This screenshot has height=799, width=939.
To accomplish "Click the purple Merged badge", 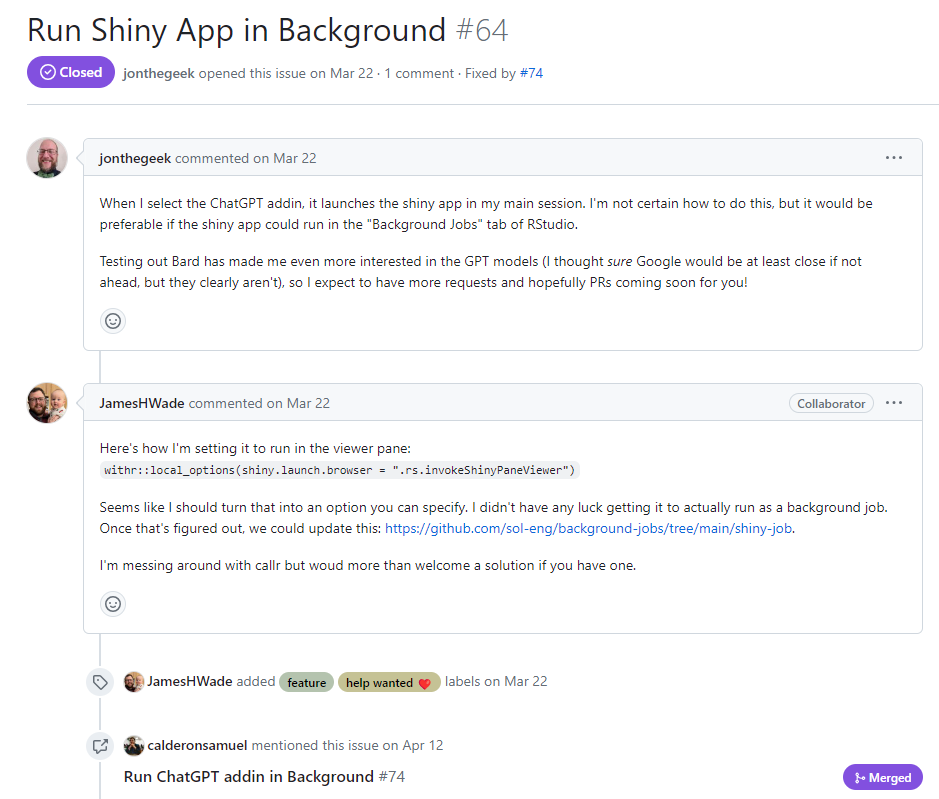I will coord(882,777).
